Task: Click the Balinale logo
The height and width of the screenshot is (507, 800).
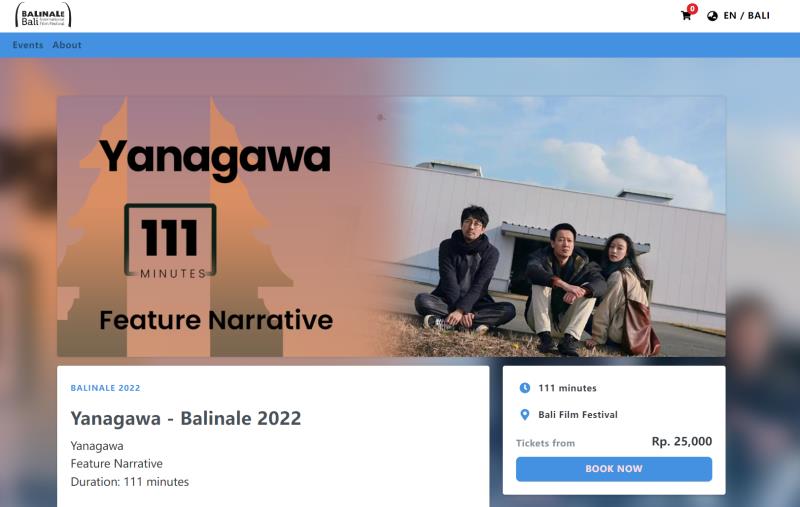Action: coord(43,15)
